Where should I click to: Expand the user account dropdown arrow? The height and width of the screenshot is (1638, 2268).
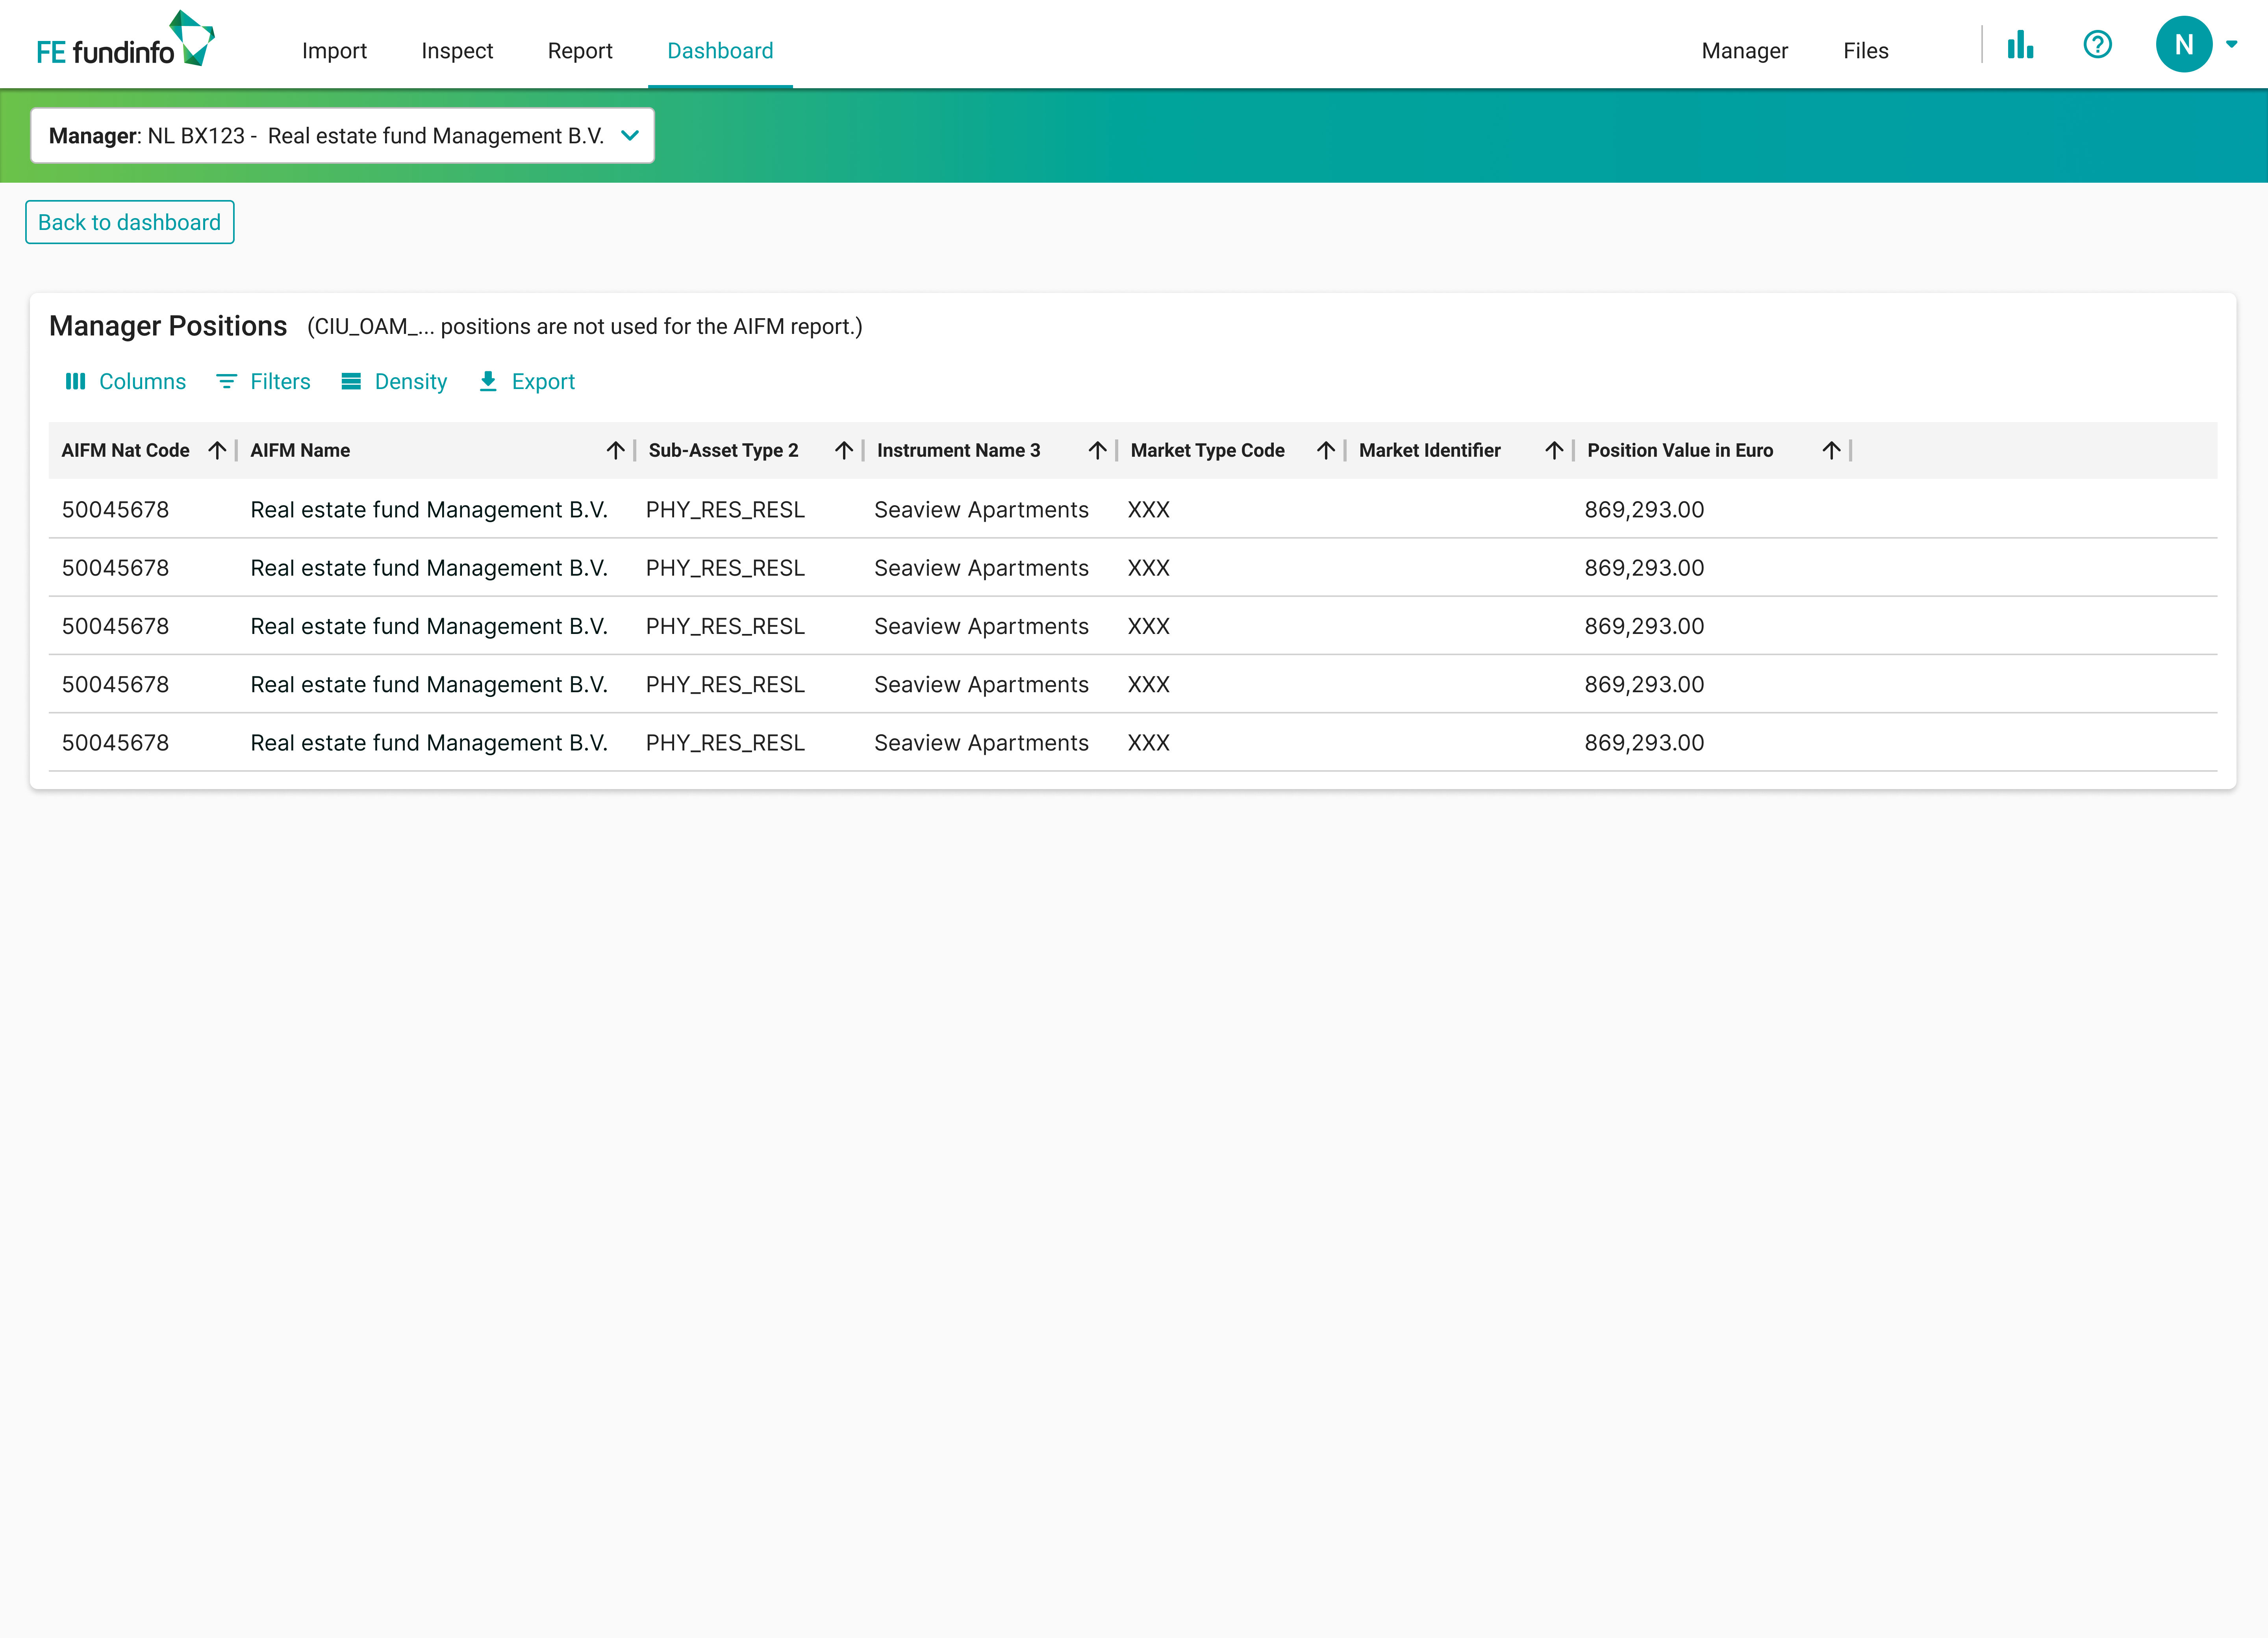tap(2231, 44)
